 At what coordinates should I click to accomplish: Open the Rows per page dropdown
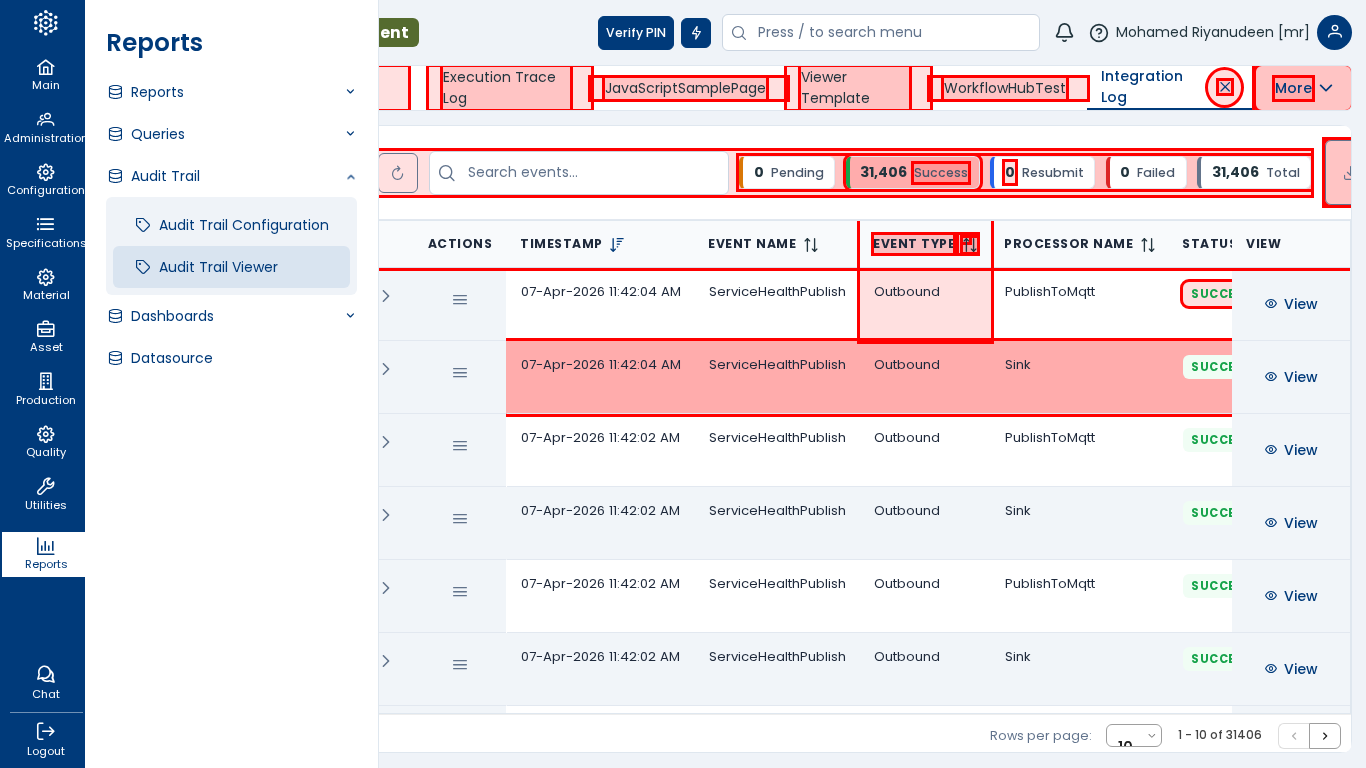(x=1133, y=736)
